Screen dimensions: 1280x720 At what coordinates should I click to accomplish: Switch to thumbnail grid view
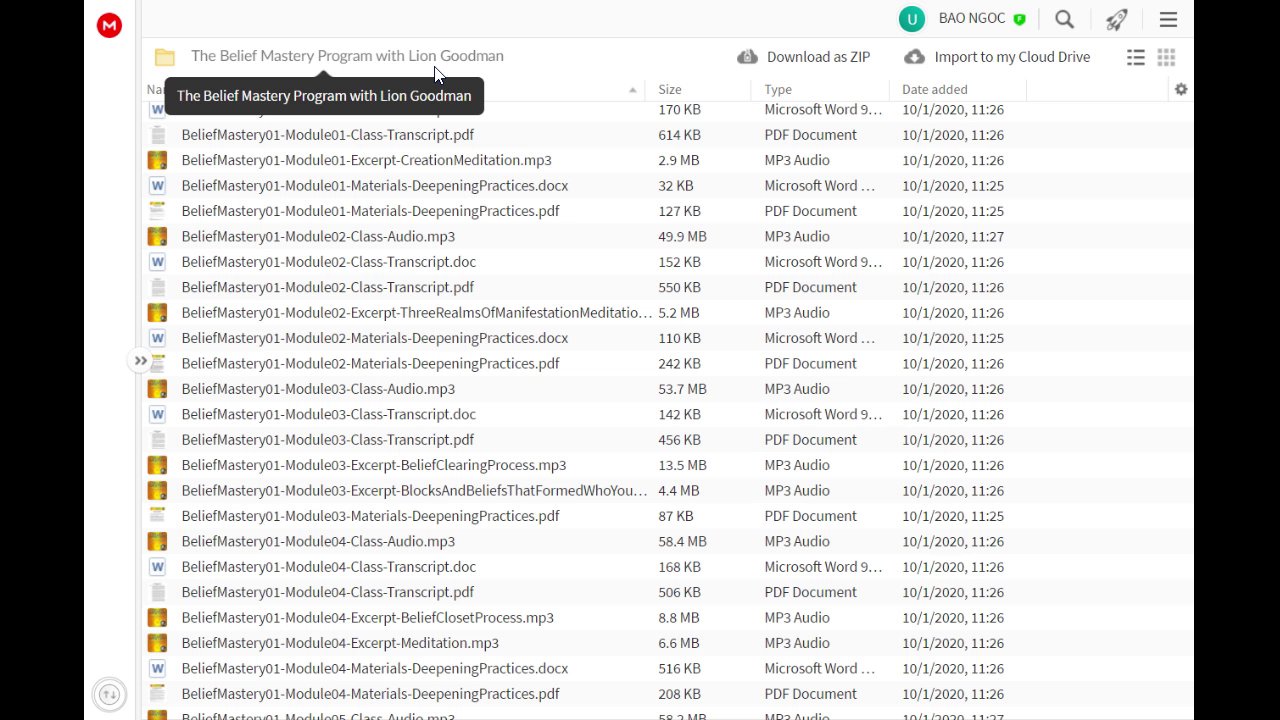click(1166, 57)
